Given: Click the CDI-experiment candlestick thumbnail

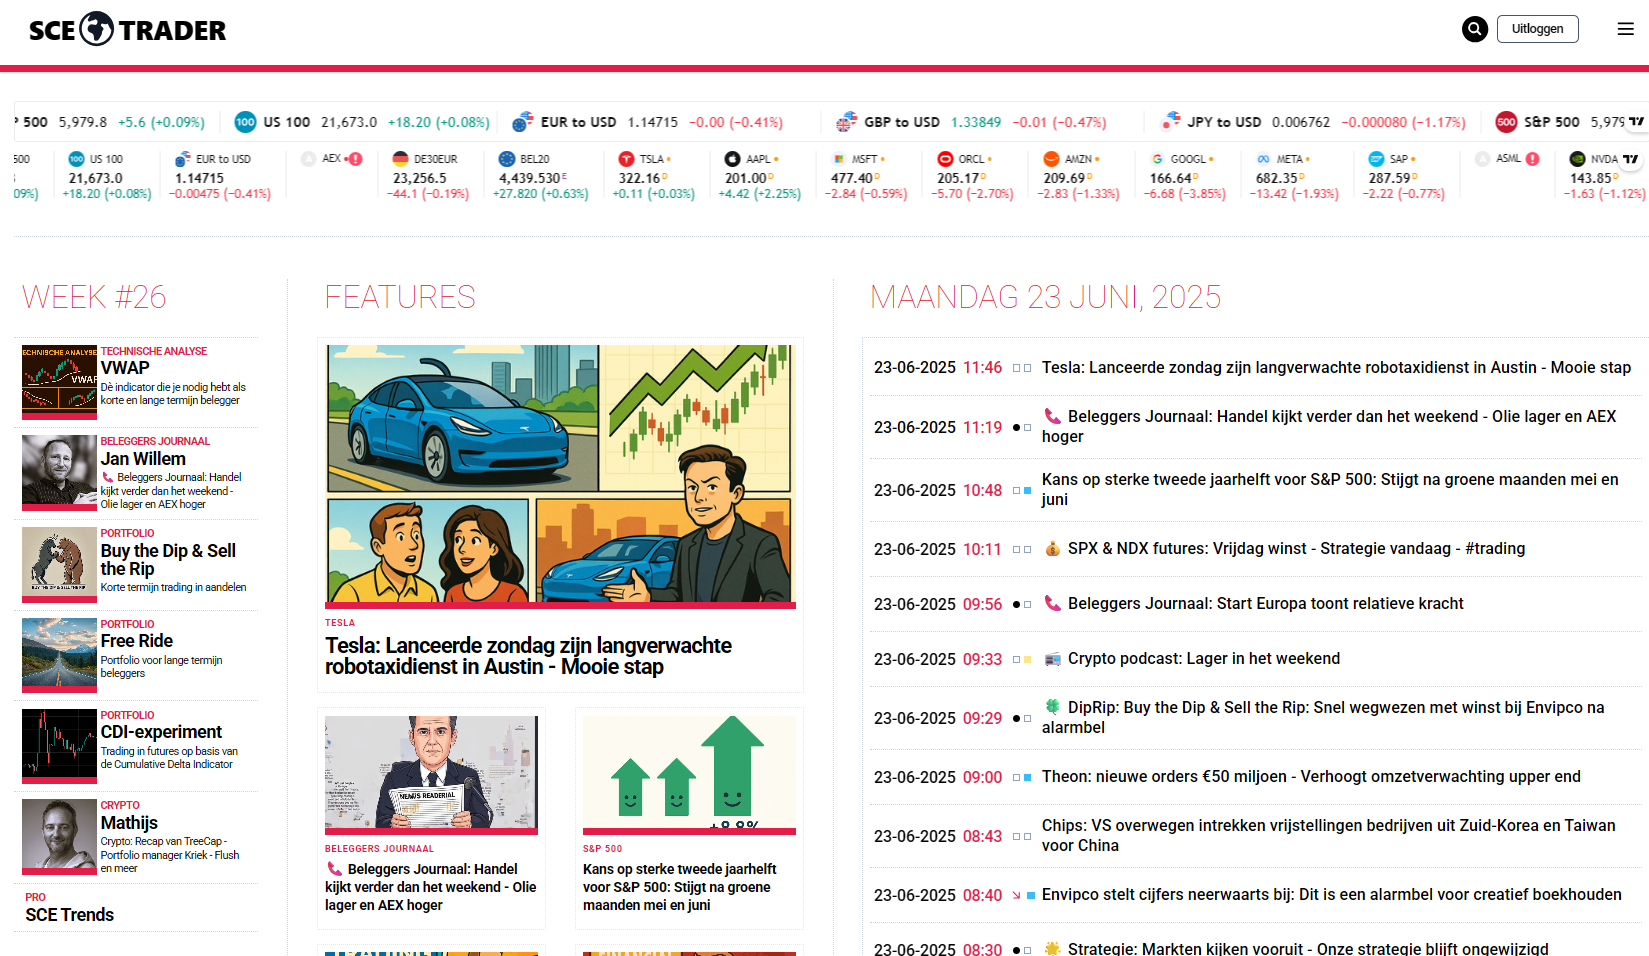Looking at the screenshot, I should (x=59, y=746).
